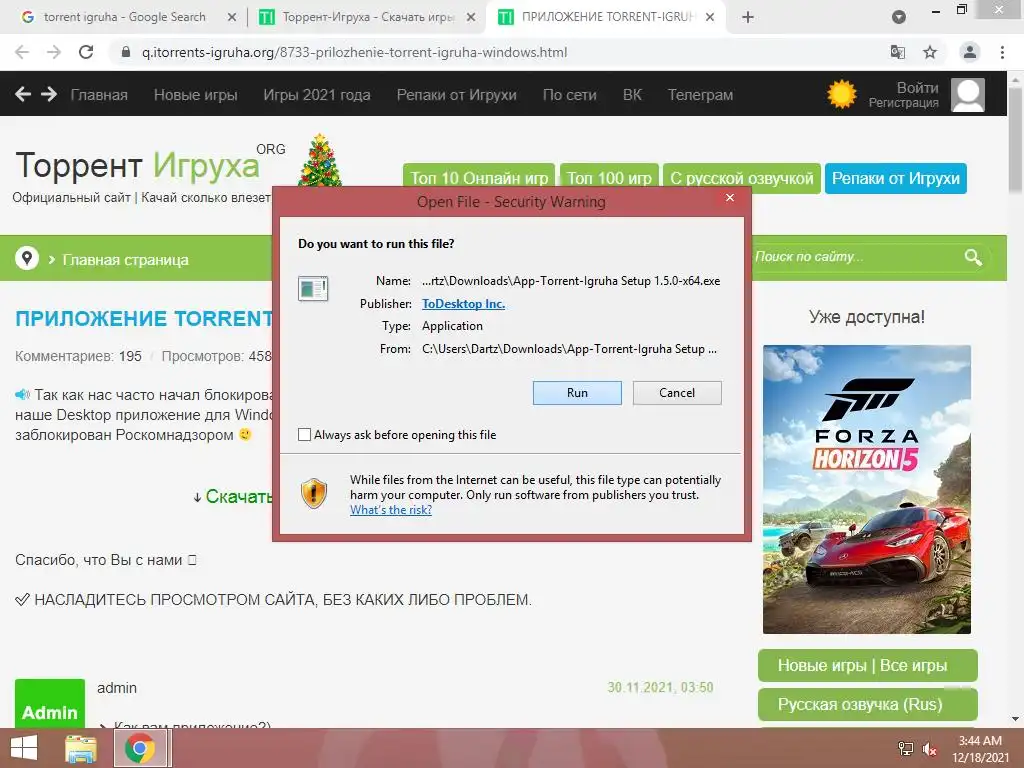Click the Поиск по сайту search field
1024x768 pixels.
coord(856,257)
